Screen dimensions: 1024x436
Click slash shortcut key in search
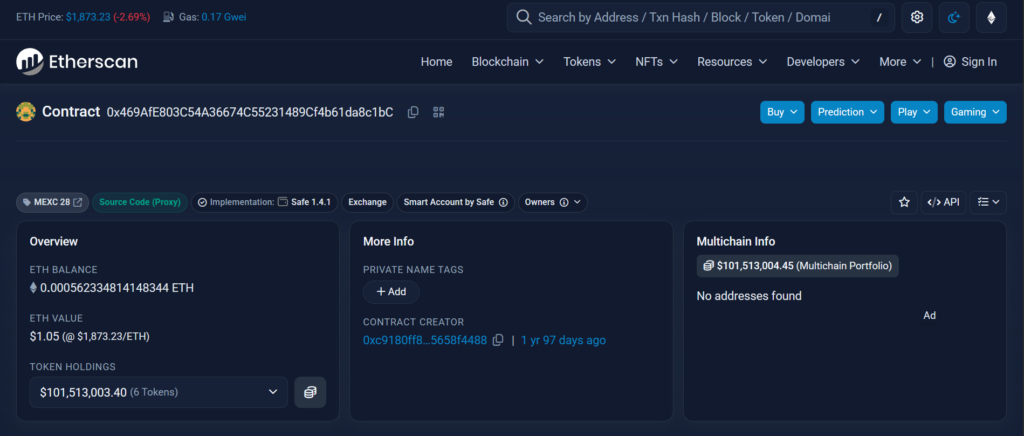(x=879, y=18)
